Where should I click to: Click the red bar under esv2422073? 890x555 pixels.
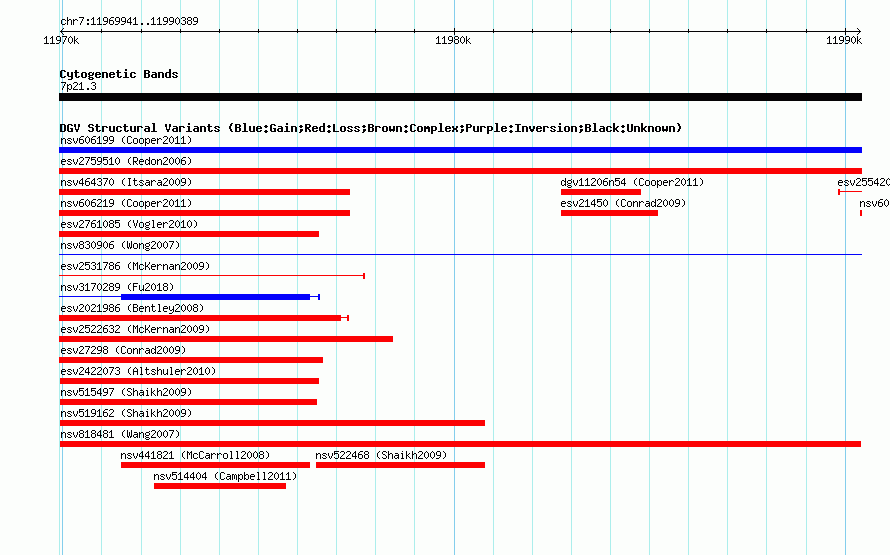coord(189,381)
